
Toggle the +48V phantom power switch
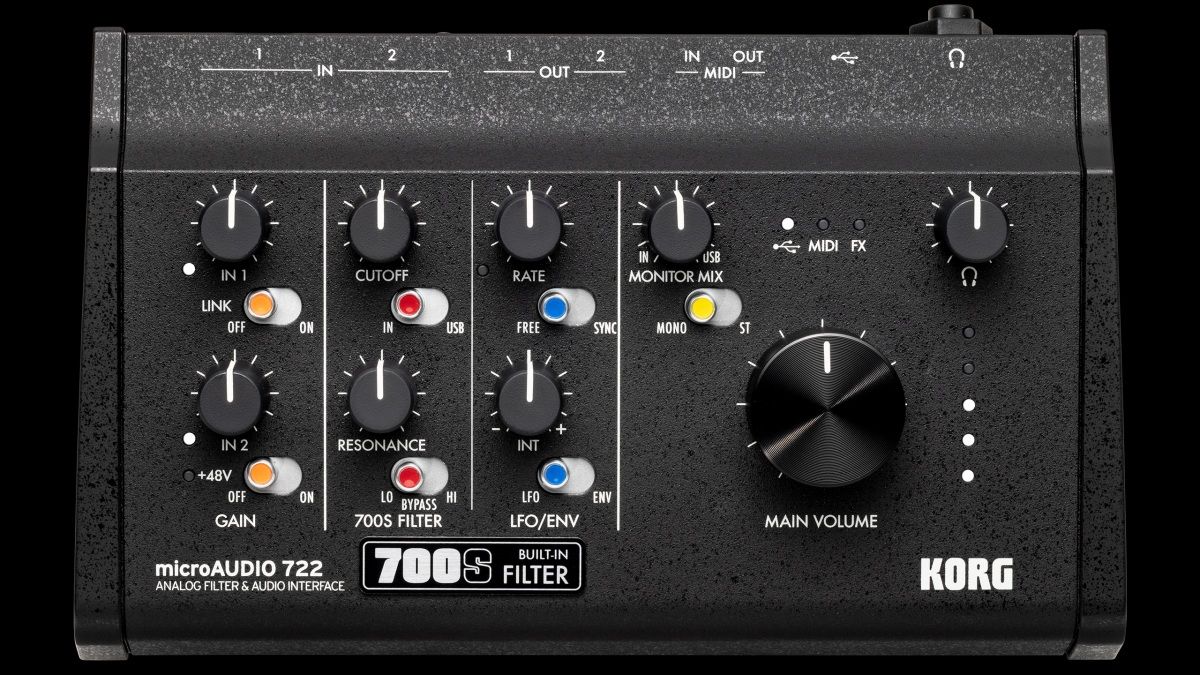(272, 472)
